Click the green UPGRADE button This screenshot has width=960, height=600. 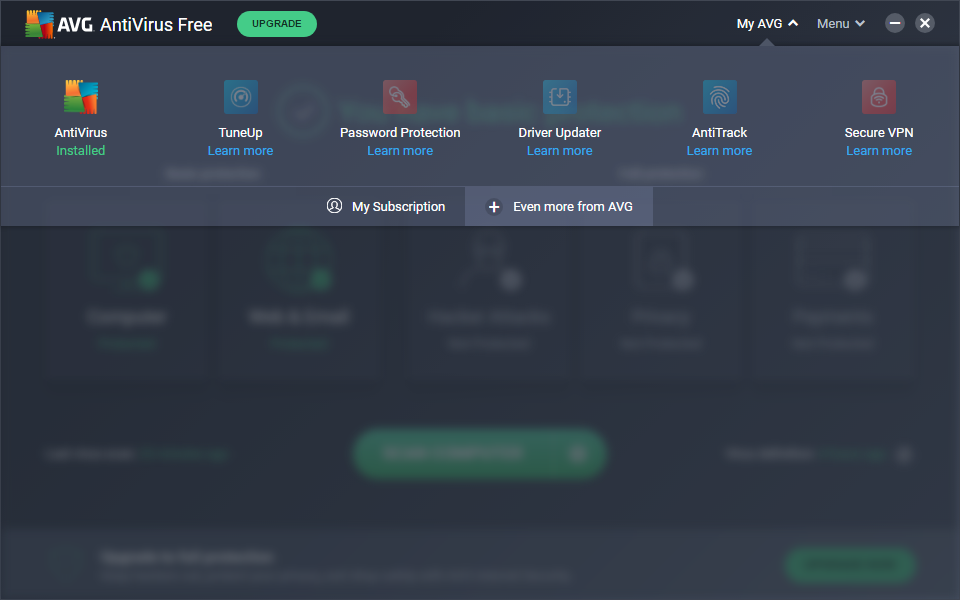pyautogui.click(x=277, y=24)
